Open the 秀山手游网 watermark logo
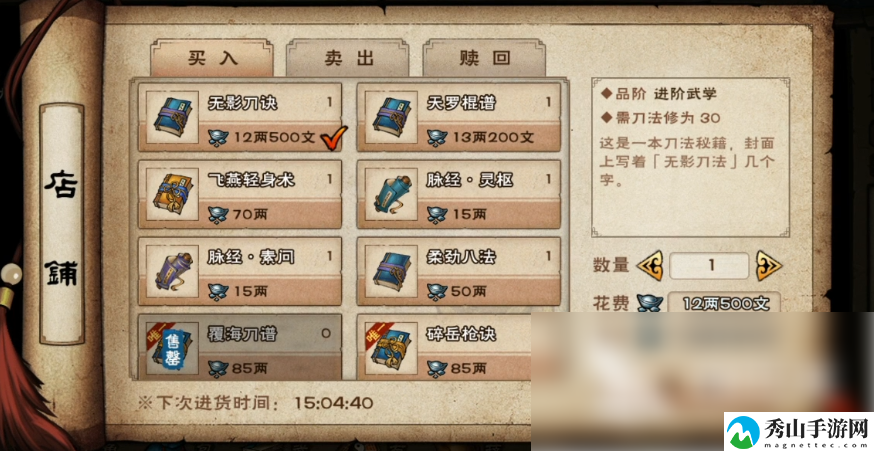 coord(799,431)
